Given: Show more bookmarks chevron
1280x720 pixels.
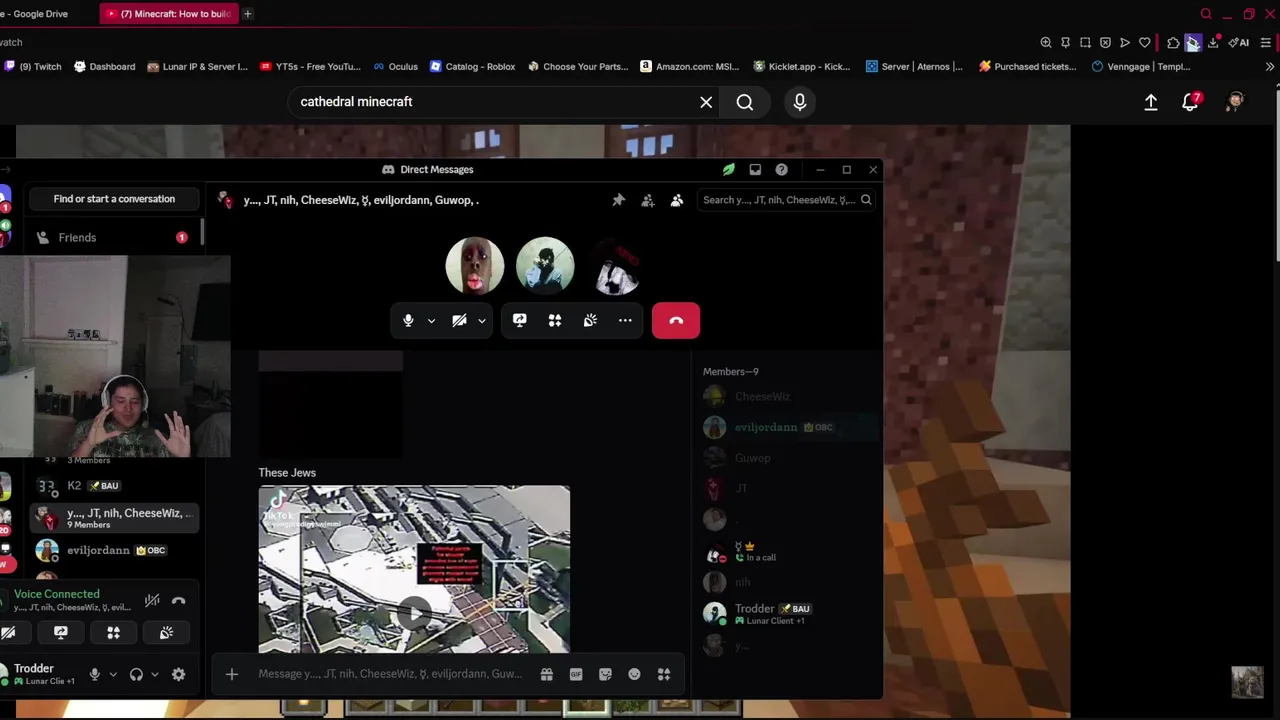Looking at the screenshot, I should tap(1270, 67).
